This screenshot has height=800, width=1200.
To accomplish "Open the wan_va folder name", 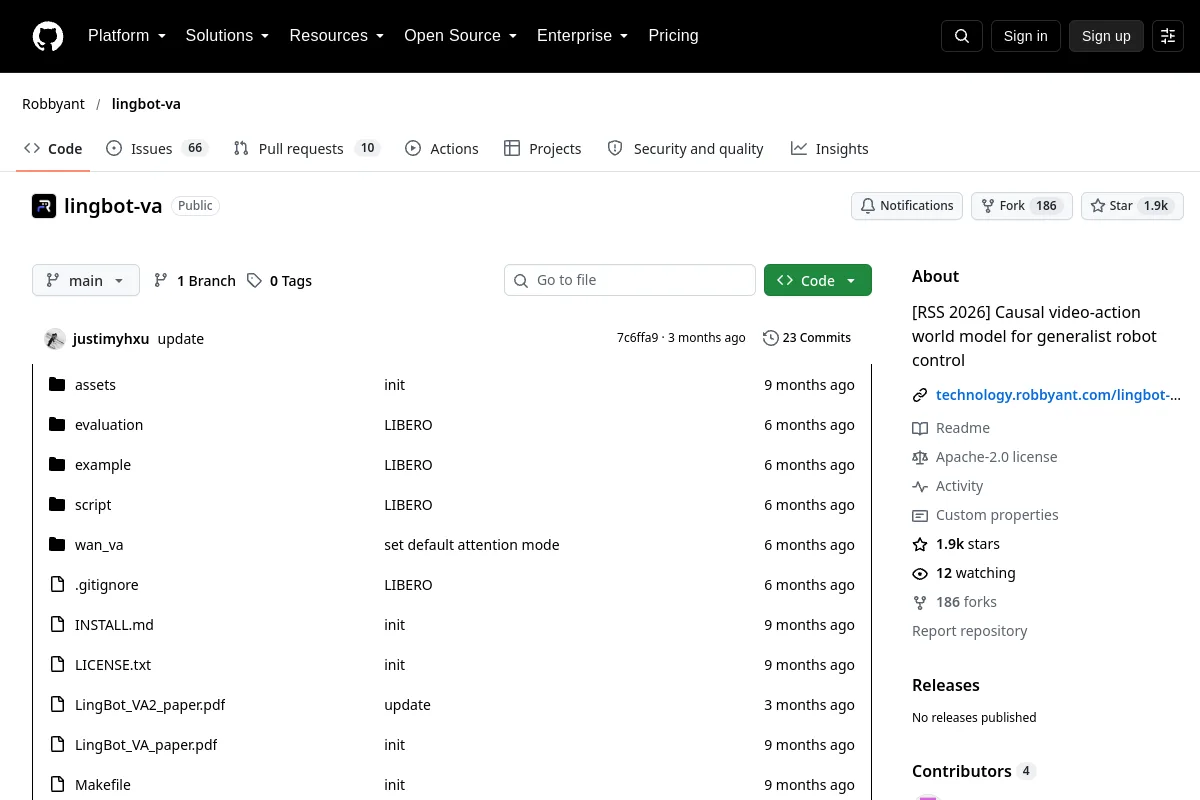I will [x=99, y=545].
